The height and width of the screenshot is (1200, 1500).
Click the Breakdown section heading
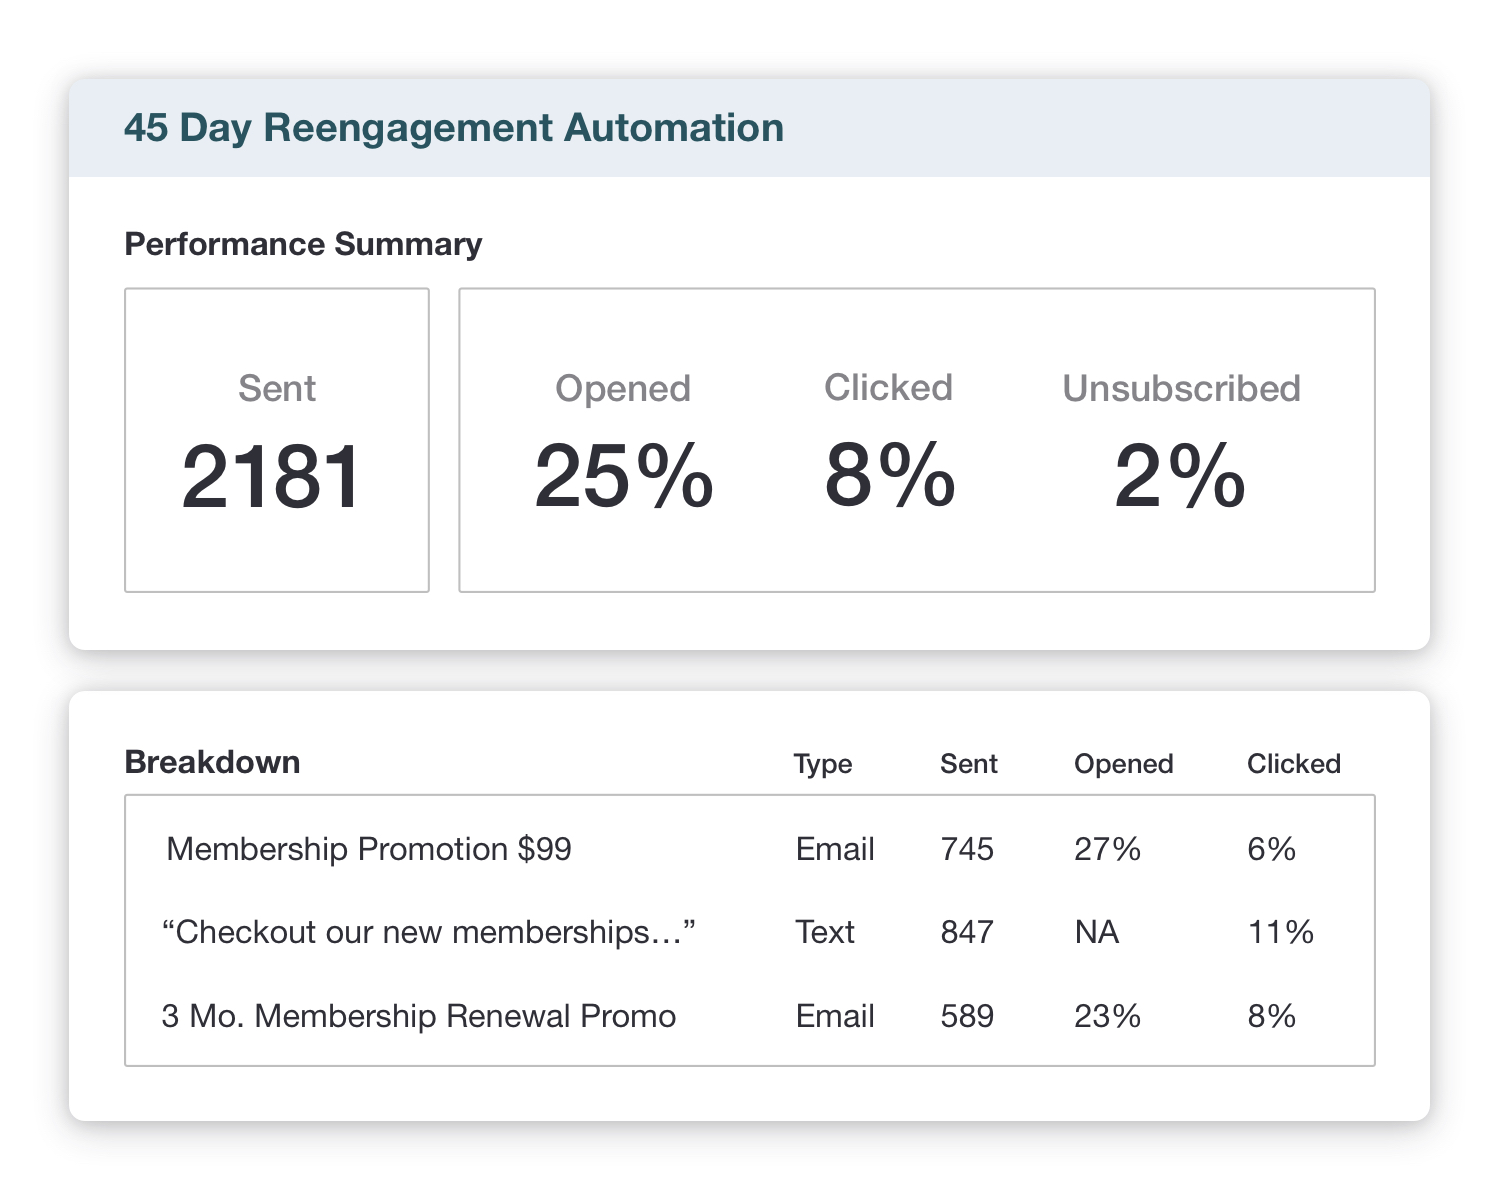pos(212,762)
